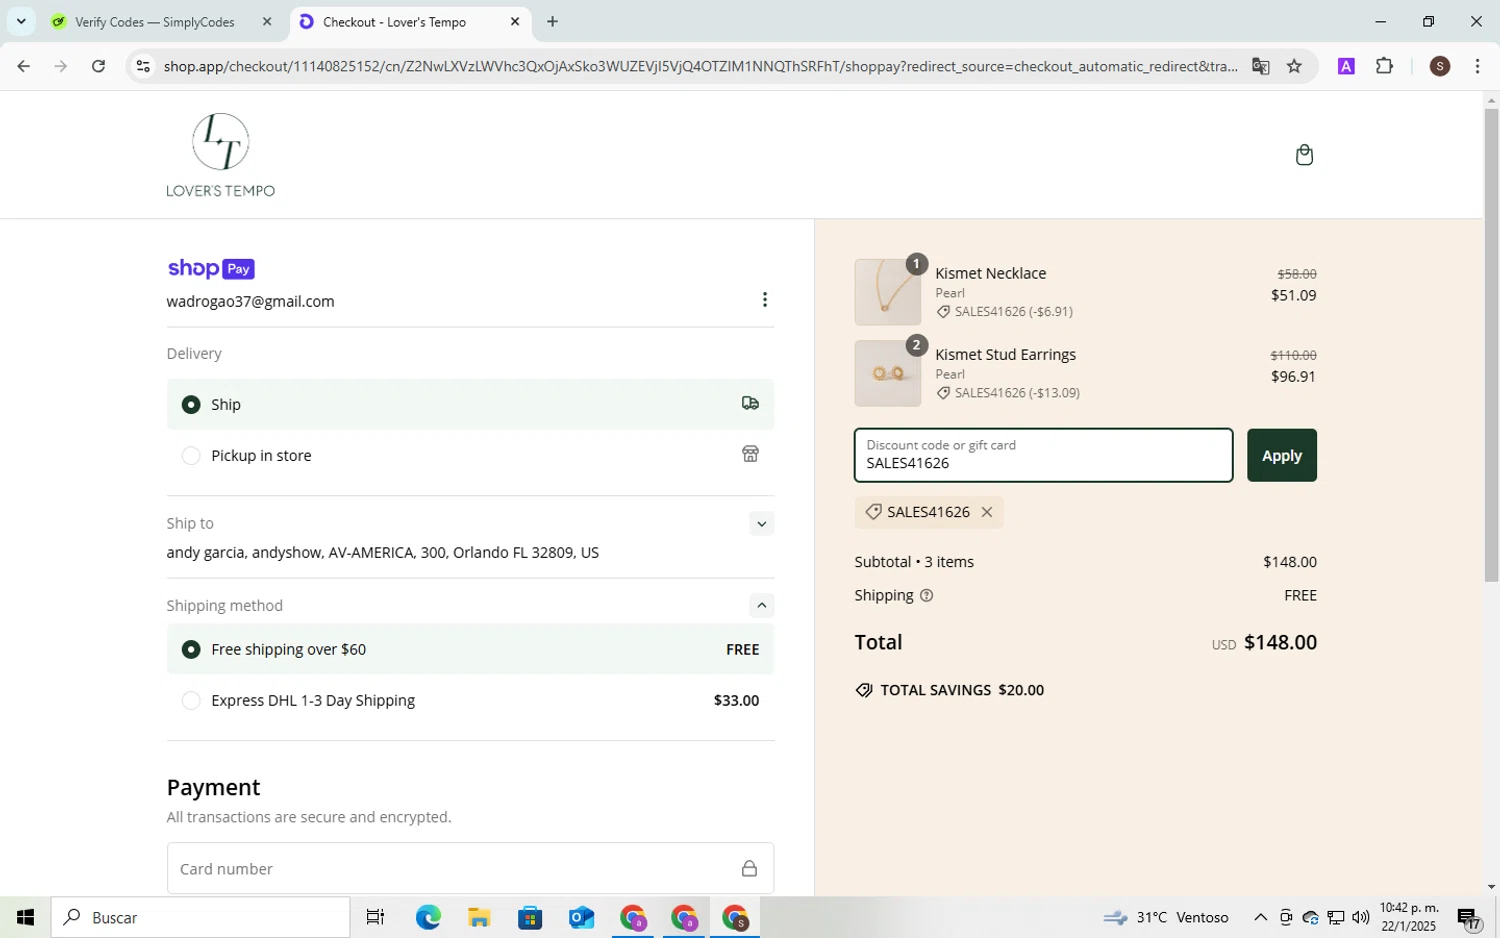The image size is (1500, 938).
Task: Click the $148.00 total amount
Action: (1280, 642)
